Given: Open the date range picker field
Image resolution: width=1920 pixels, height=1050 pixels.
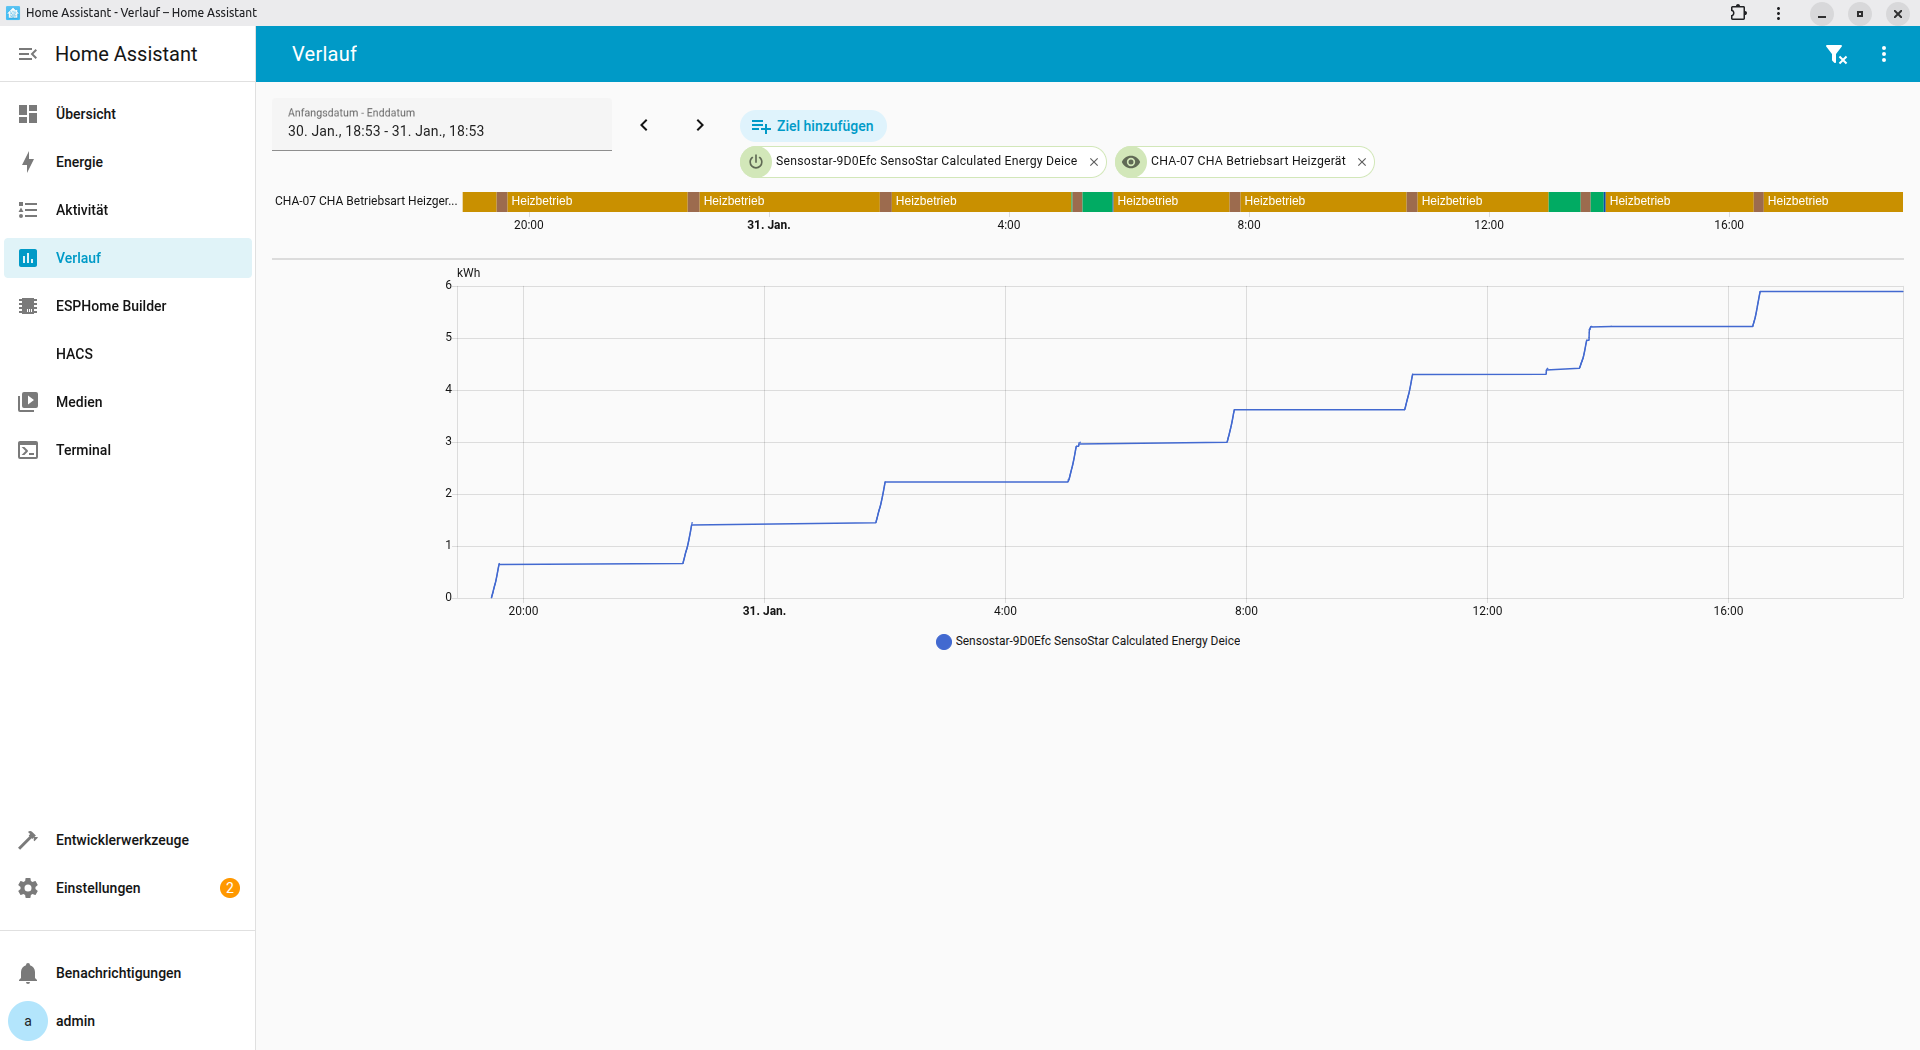Looking at the screenshot, I should [x=441, y=124].
